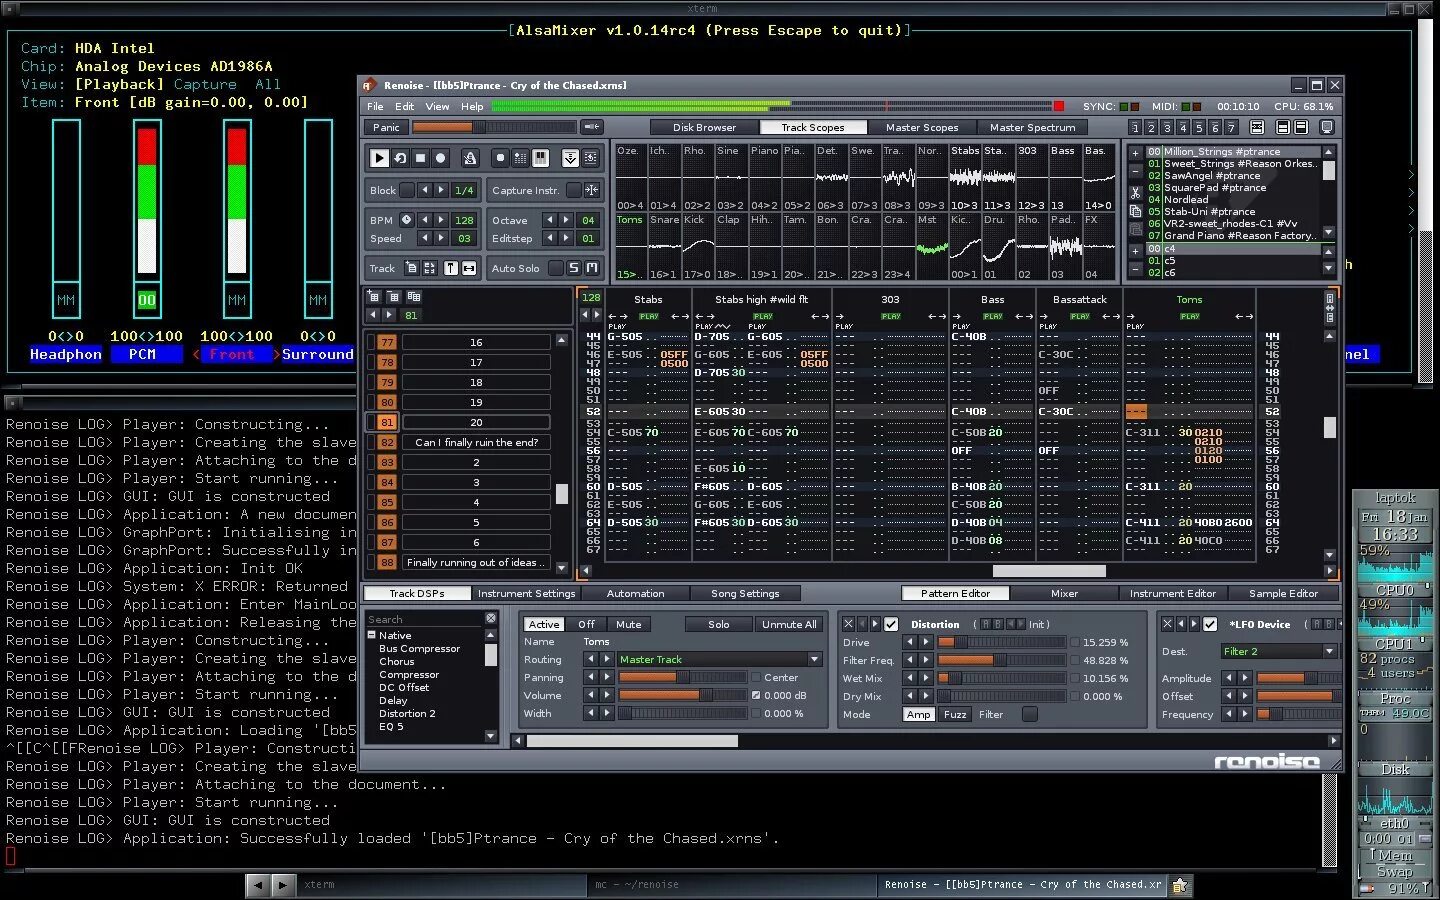
Task: Add instrument with plus beside Million_Strings
Action: (1135, 153)
